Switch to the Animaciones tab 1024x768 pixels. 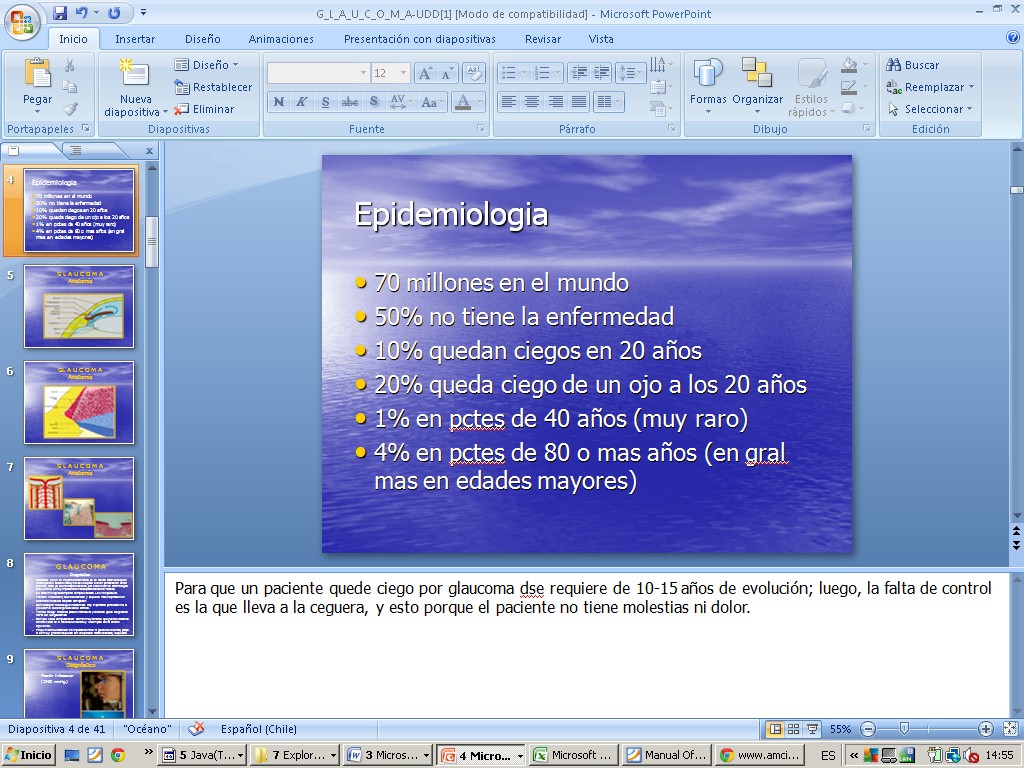(281, 39)
